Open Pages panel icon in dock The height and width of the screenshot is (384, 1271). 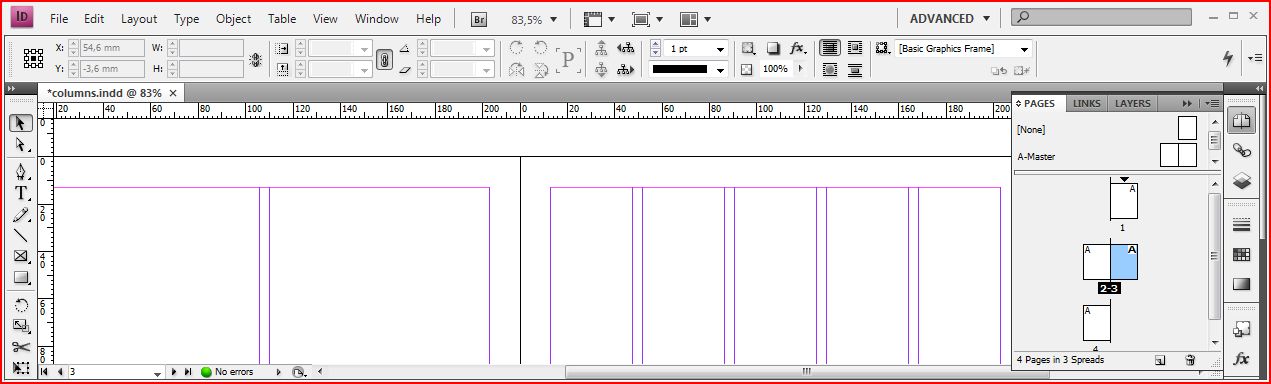[x=1241, y=121]
